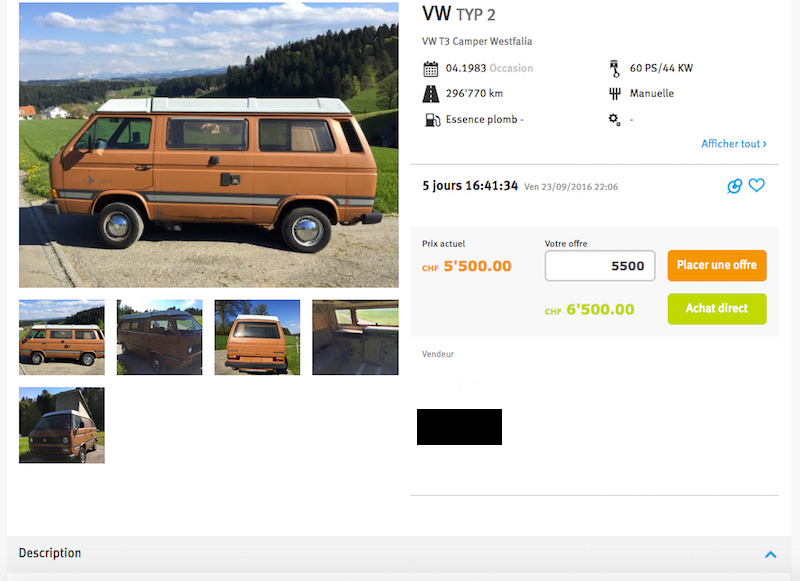The width and height of the screenshot is (800, 581).
Task: Click the engine piston icon near 60 PS
Action: pyautogui.click(x=615, y=68)
